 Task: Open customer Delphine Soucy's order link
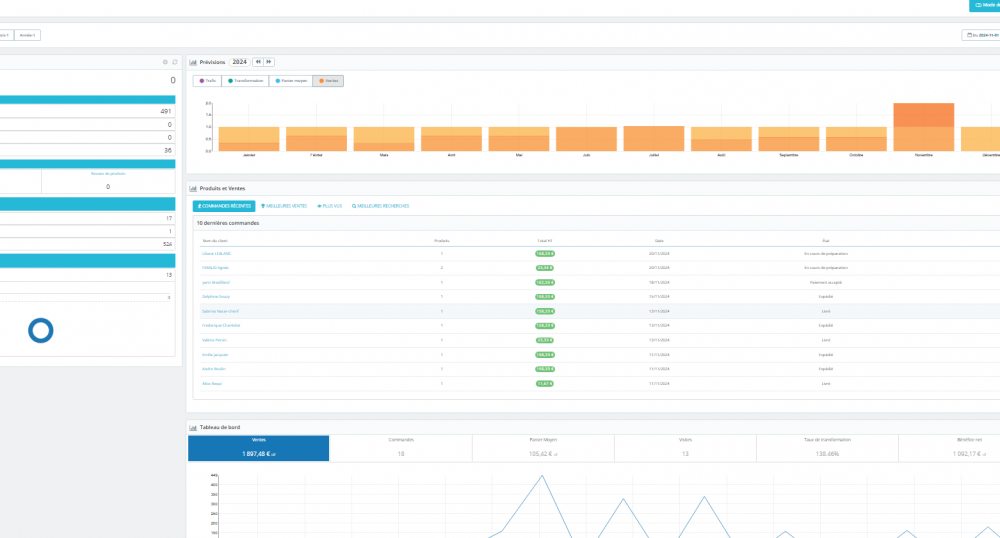pos(218,297)
